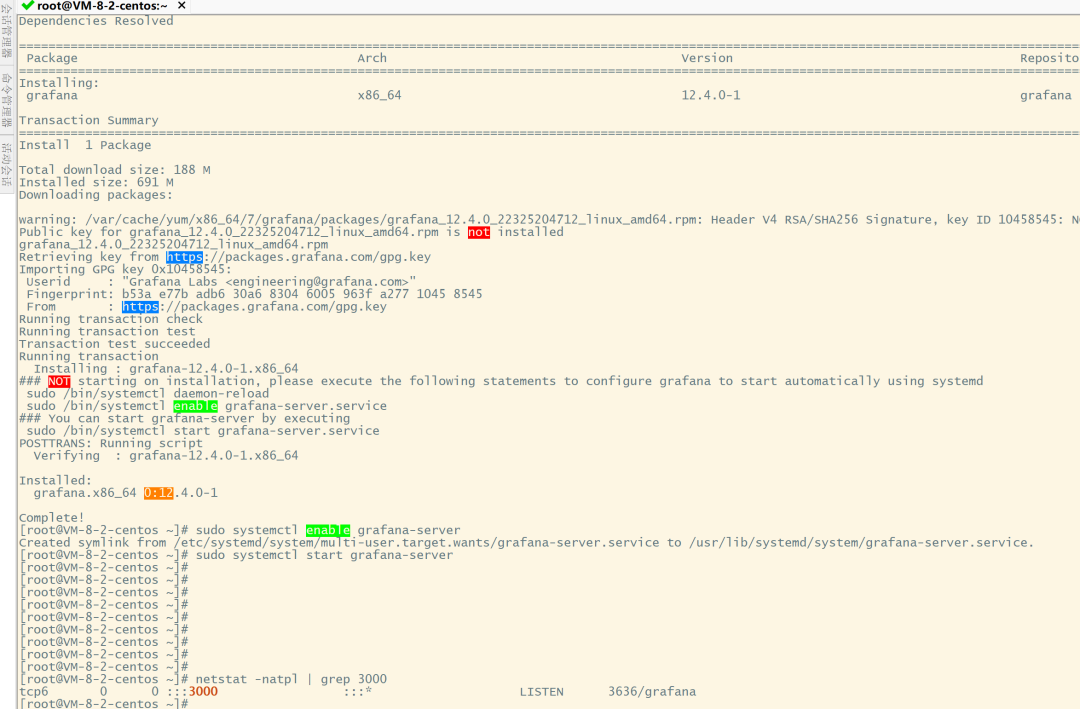Click 'Transaction test succeeded' line
The width and height of the screenshot is (1080, 709).
pyautogui.click(x=114, y=344)
